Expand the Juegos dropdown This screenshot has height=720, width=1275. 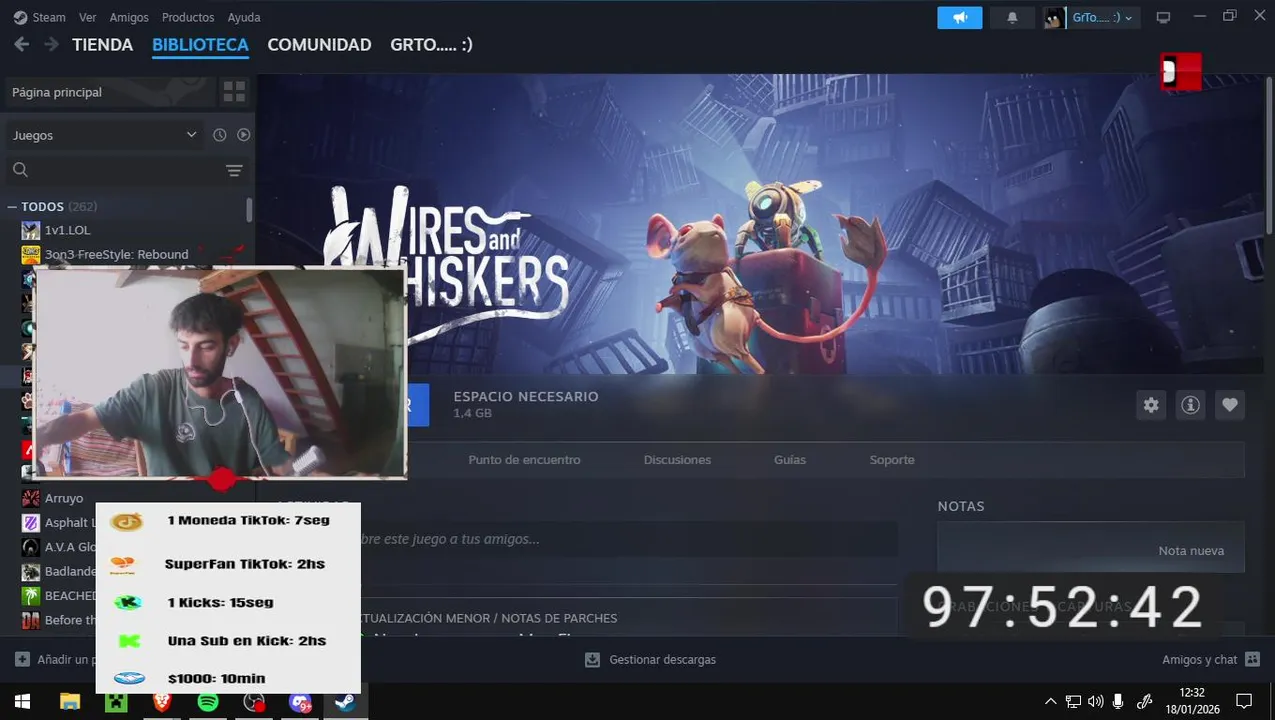(105, 135)
